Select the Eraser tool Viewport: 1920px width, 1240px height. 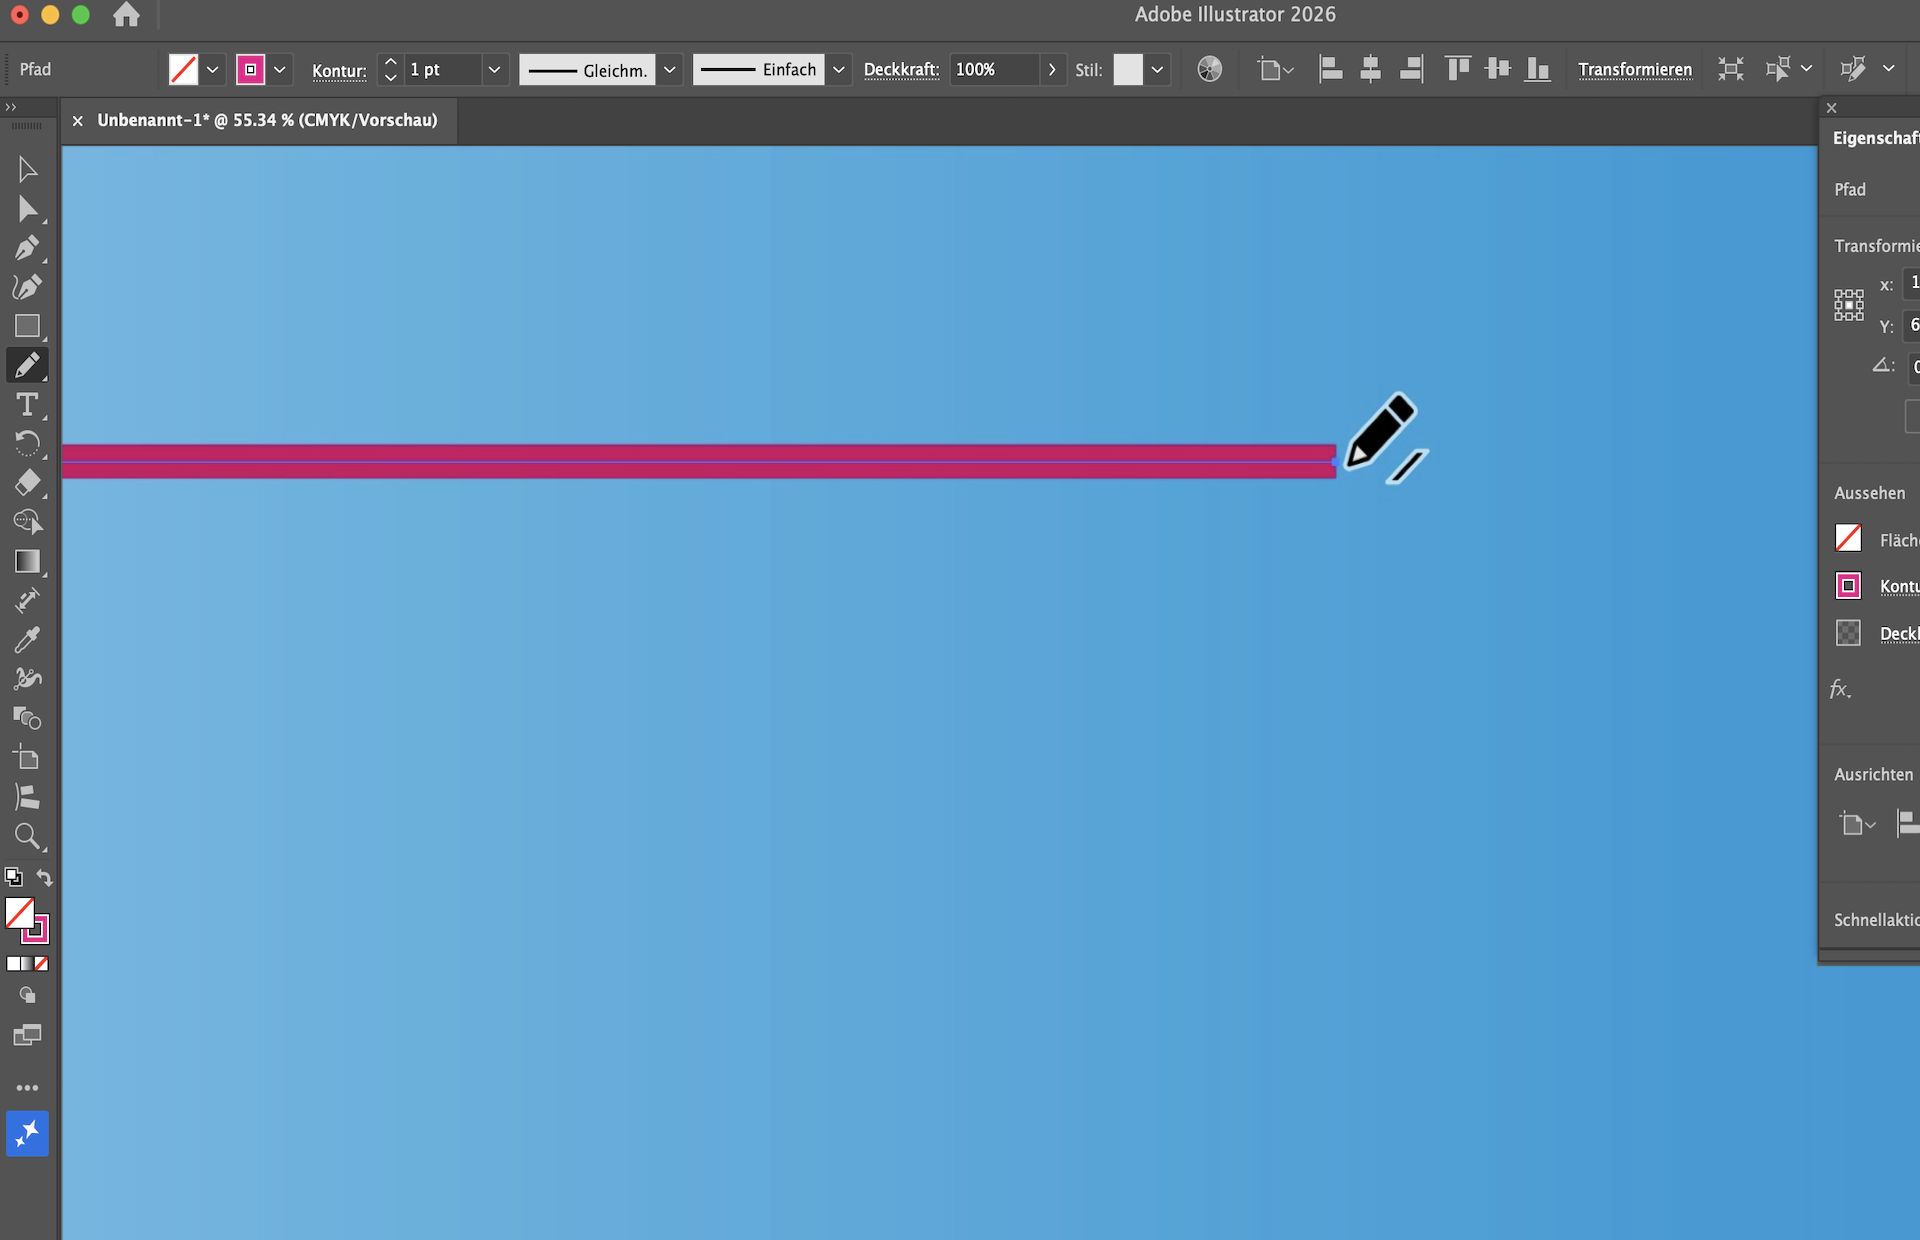click(27, 483)
